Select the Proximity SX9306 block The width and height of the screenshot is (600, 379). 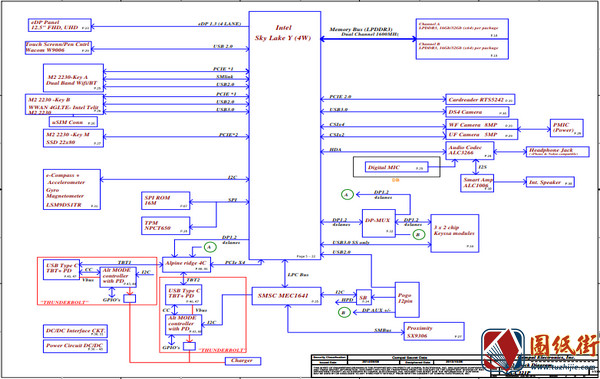coord(434,332)
